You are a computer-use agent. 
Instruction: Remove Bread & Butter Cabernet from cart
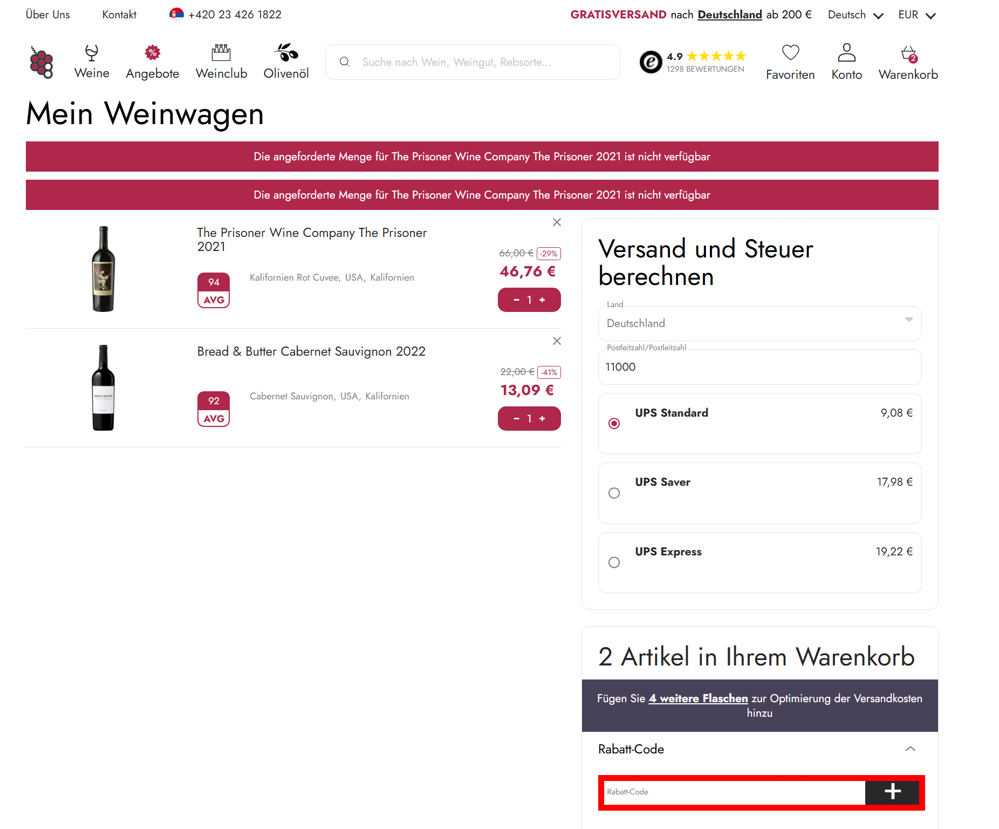(x=557, y=341)
